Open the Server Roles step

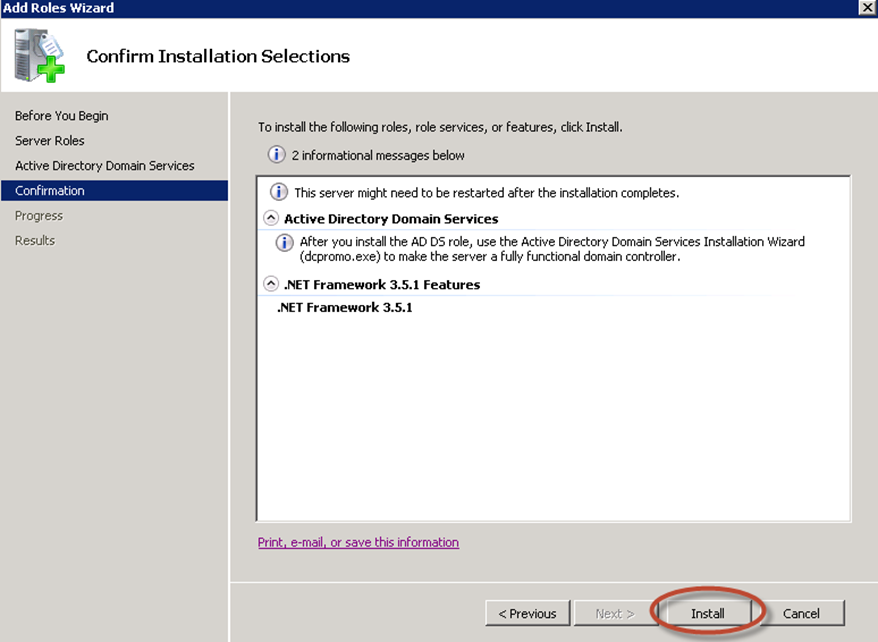coord(50,140)
